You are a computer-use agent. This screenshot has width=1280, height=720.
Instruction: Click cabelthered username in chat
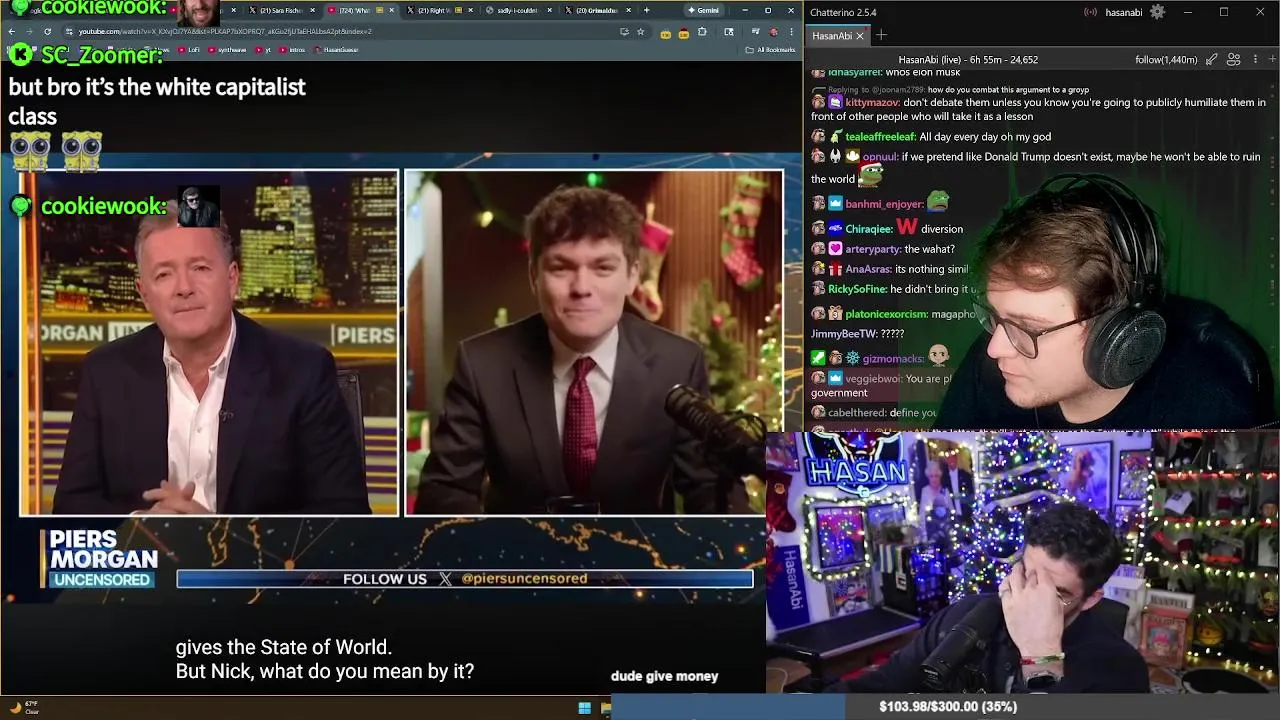point(857,413)
